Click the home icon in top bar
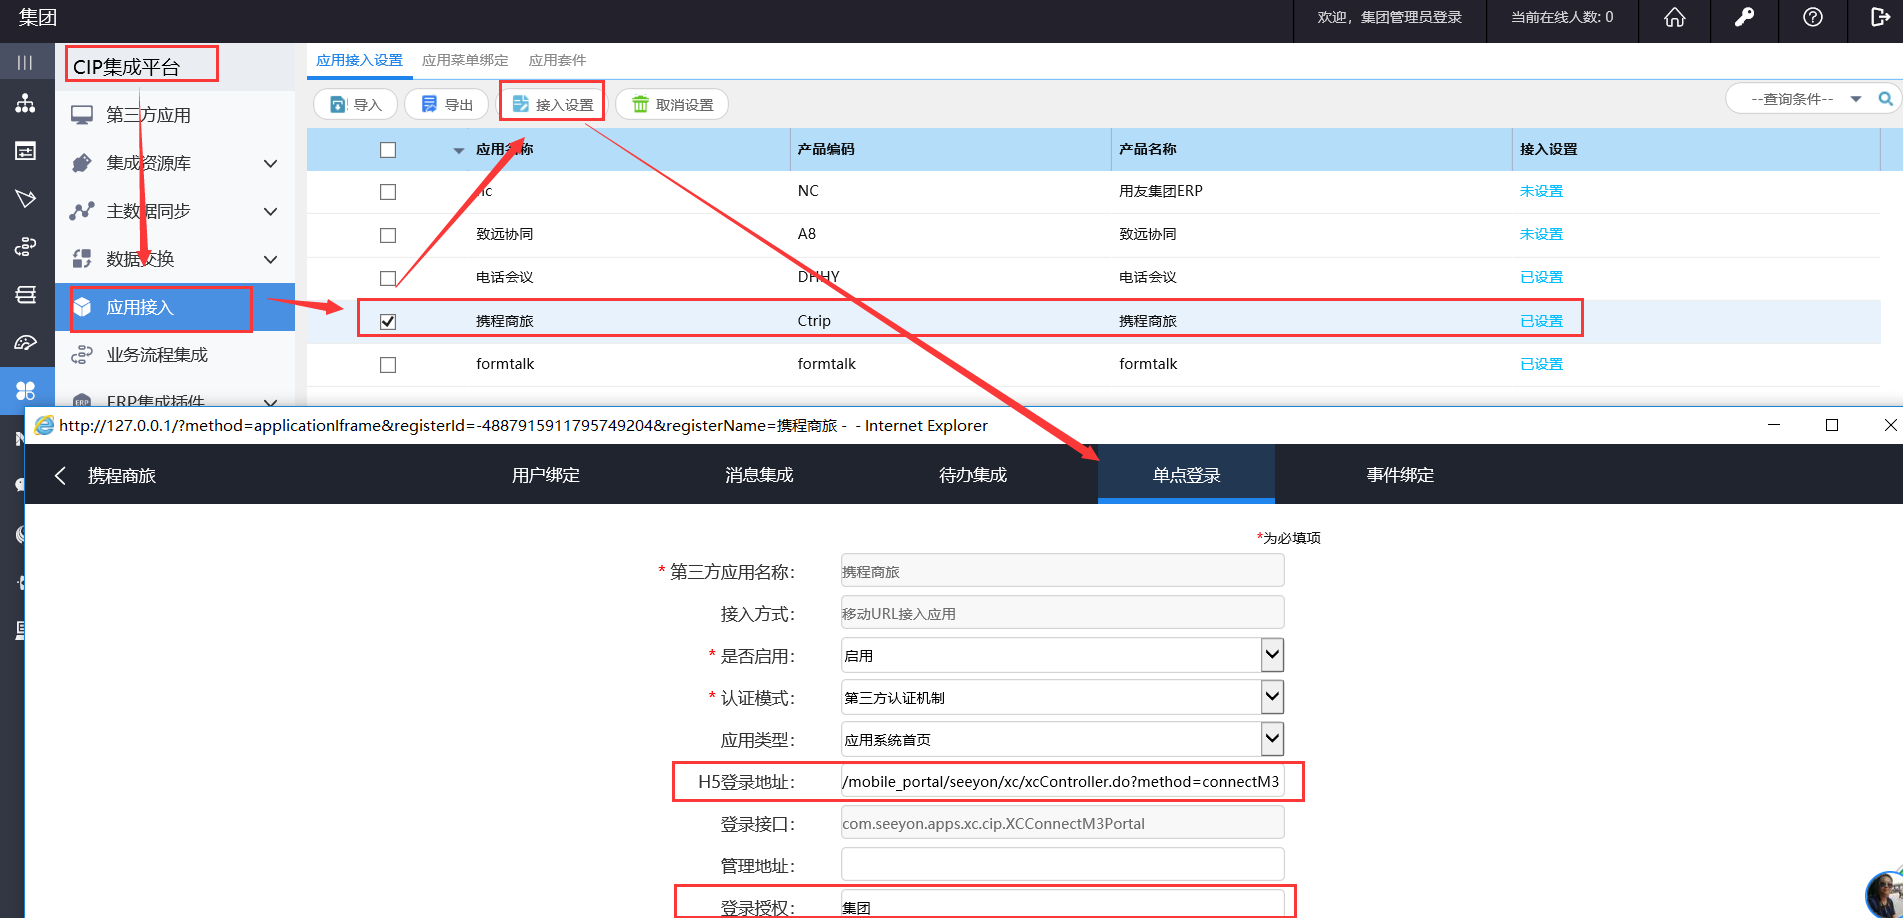The image size is (1903, 918). 1674,18
